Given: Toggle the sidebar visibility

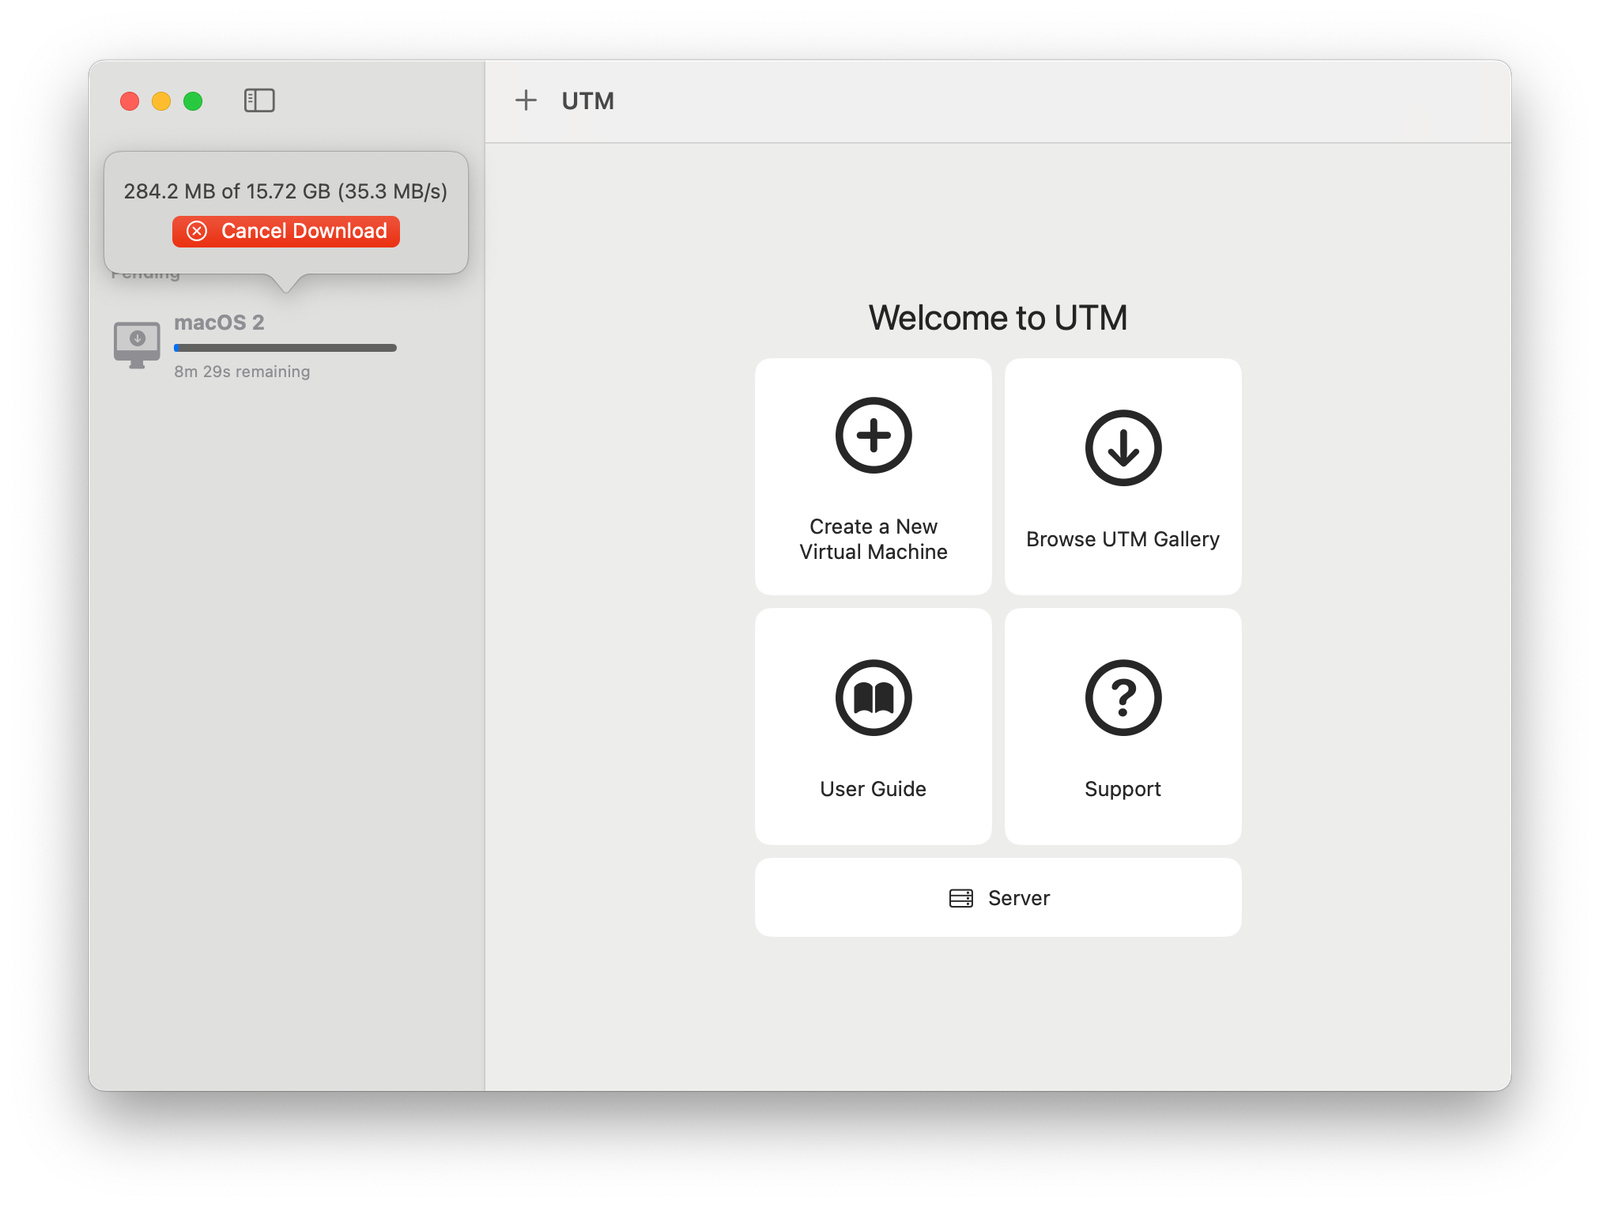Looking at the screenshot, I should [260, 100].
